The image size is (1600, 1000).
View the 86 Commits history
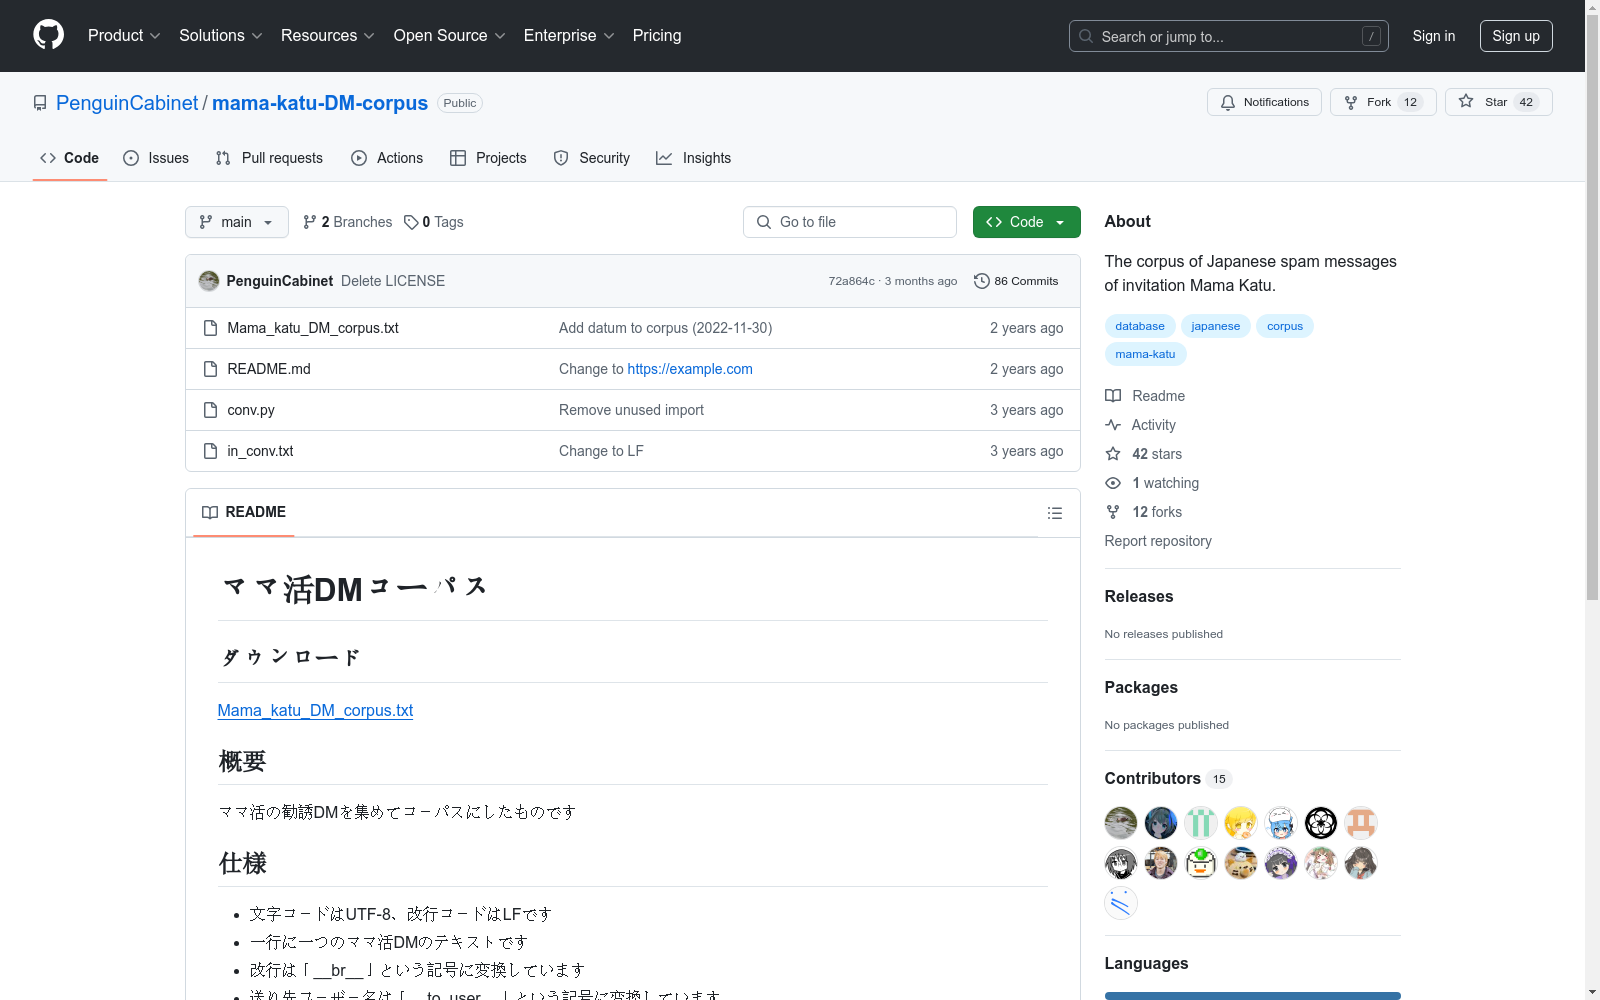[x=1016, y=281]
